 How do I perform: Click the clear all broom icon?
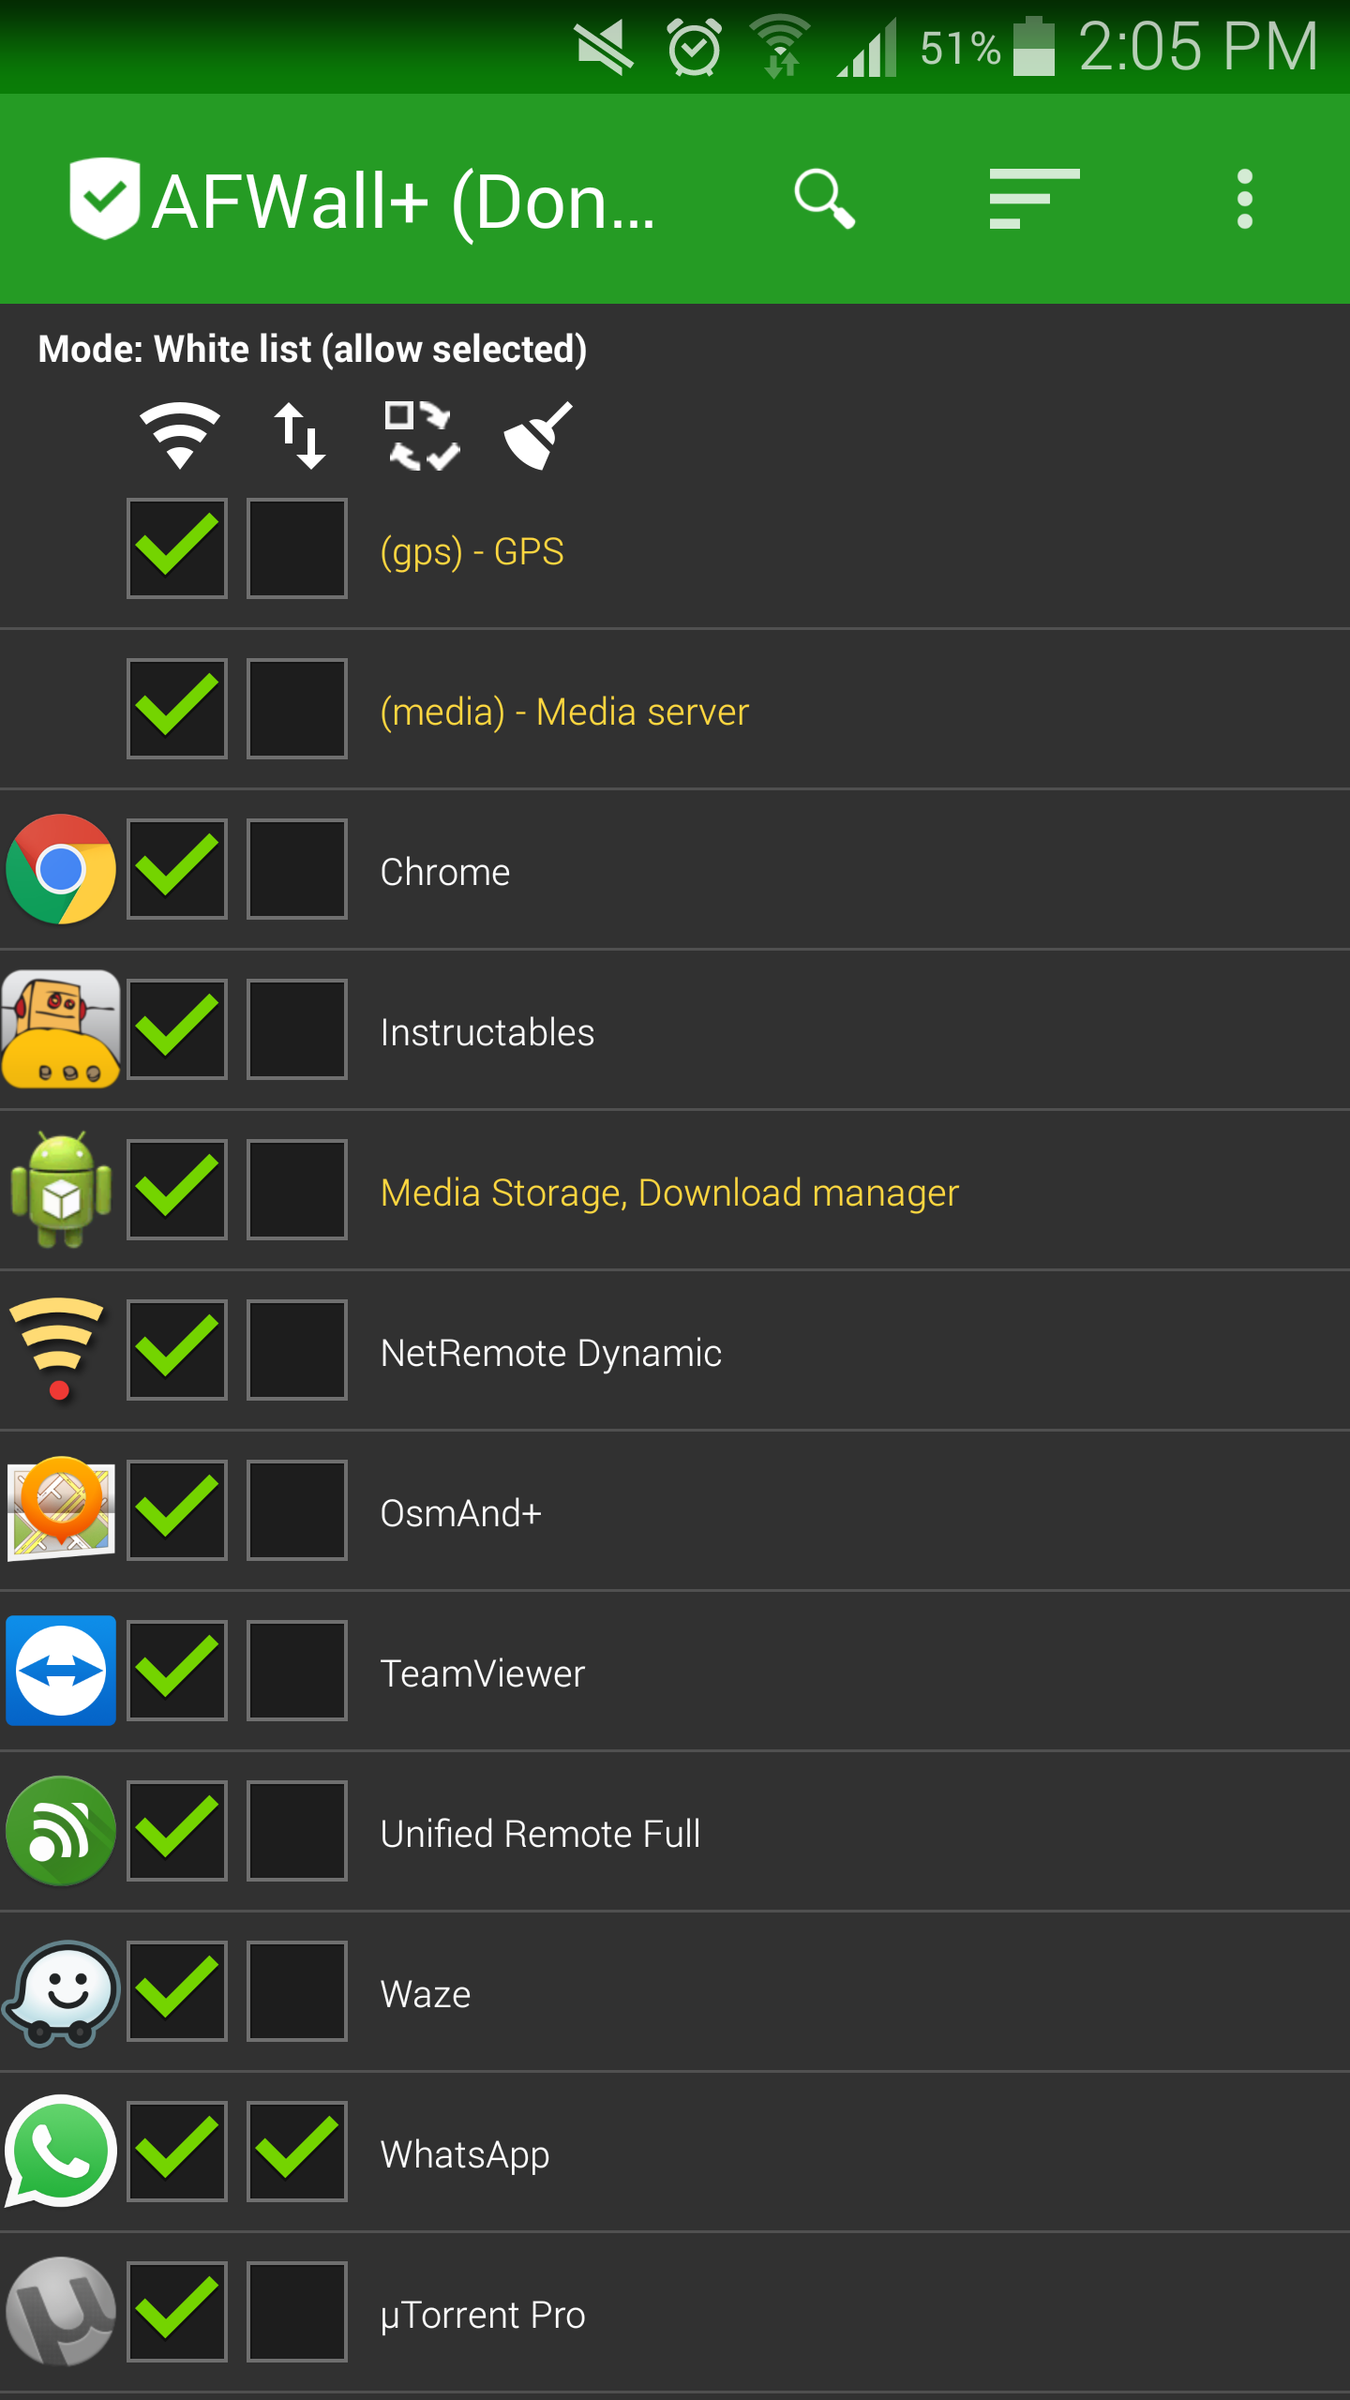click(538, 436)
